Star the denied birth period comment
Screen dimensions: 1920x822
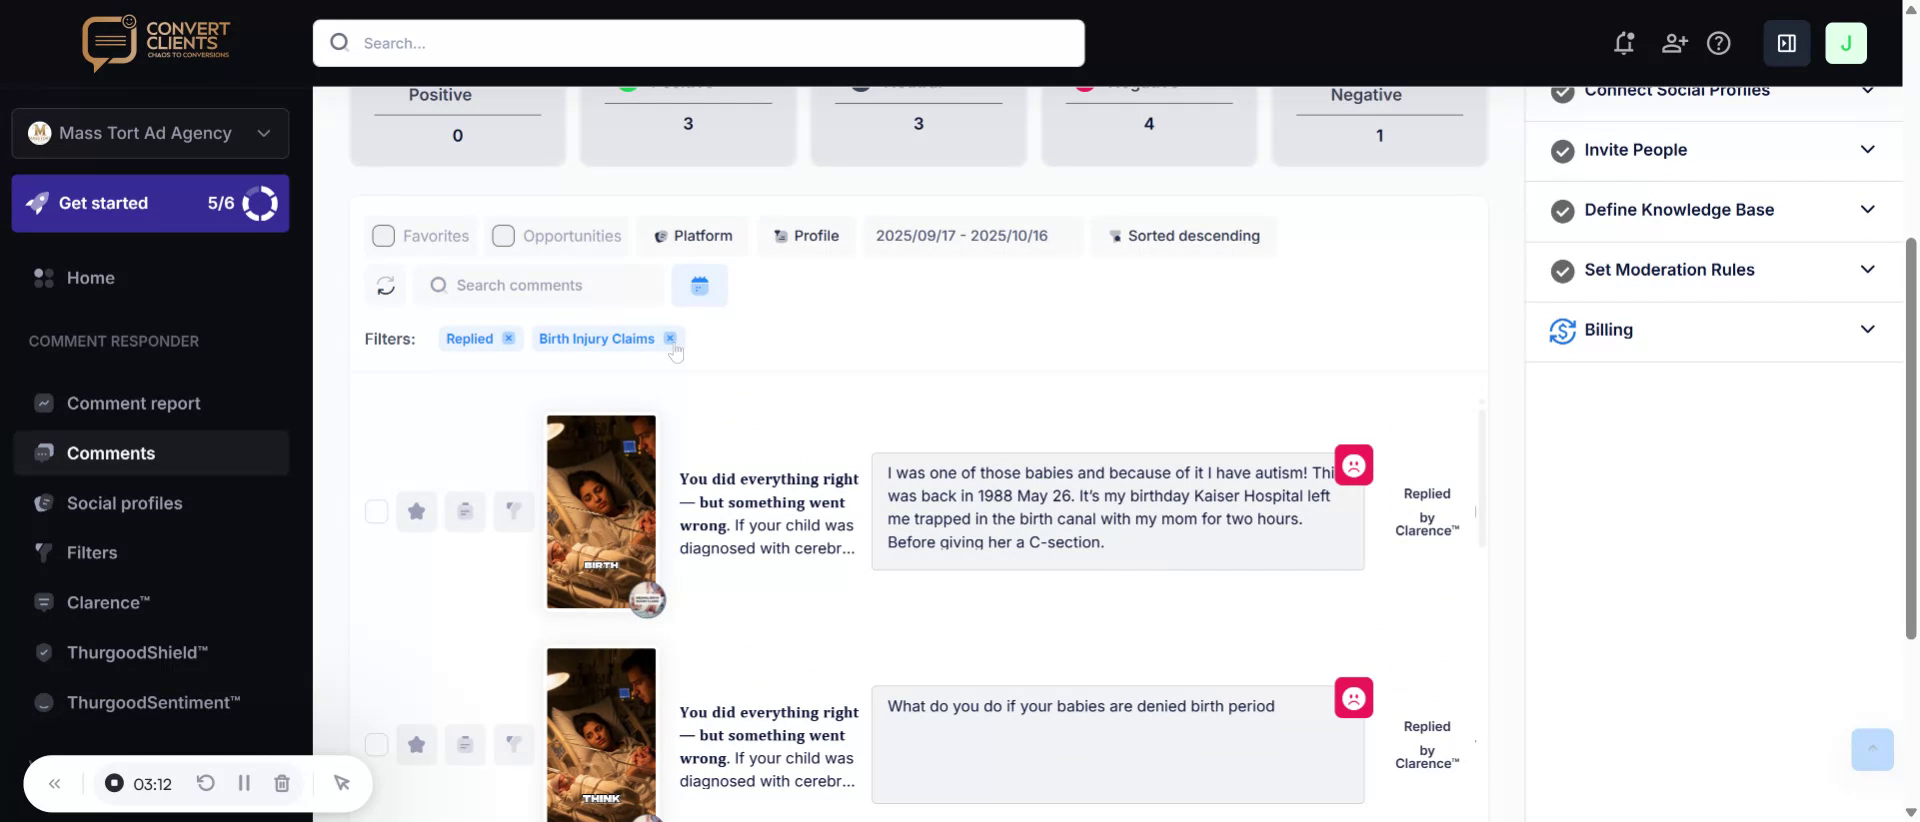[x=416, y=744]
